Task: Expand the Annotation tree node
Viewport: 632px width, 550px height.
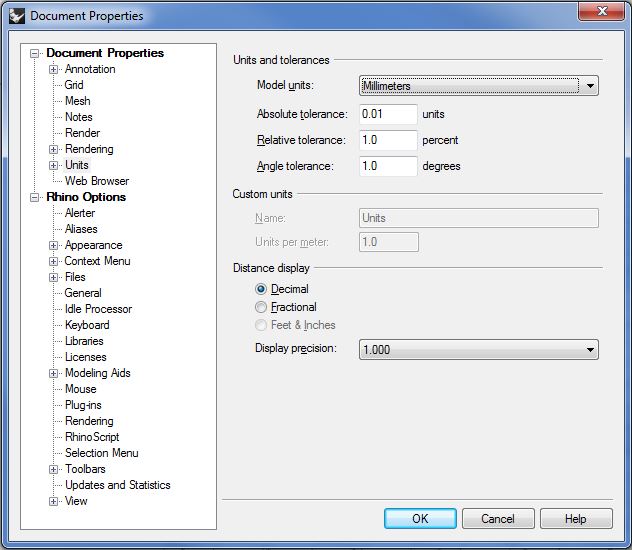Action: pyautogui.click(x=53, y=69)
